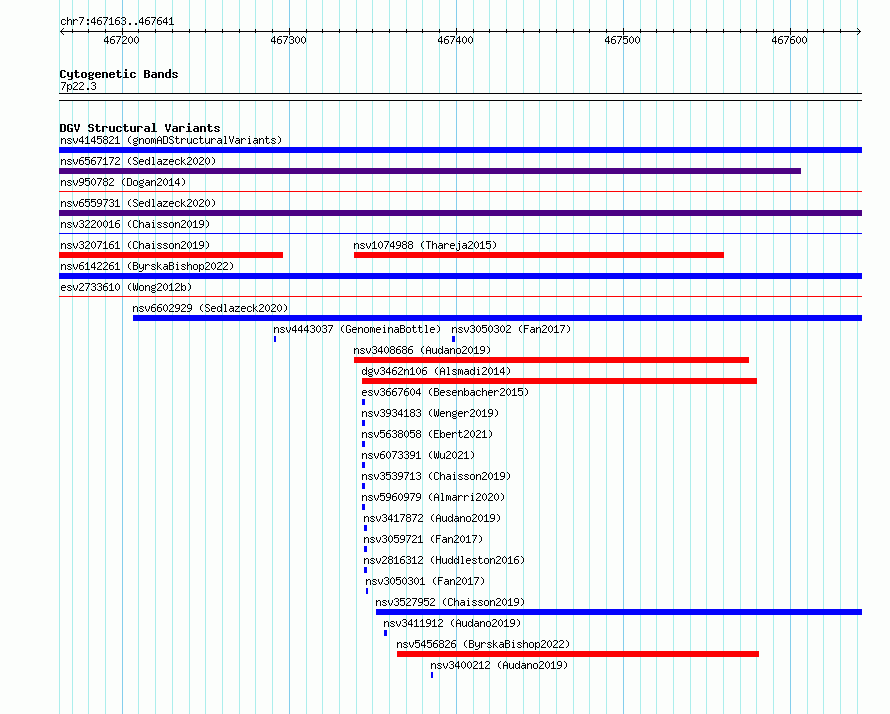Open nsv6567172 (Sedlazeck2020) variant label

point(138,161)
